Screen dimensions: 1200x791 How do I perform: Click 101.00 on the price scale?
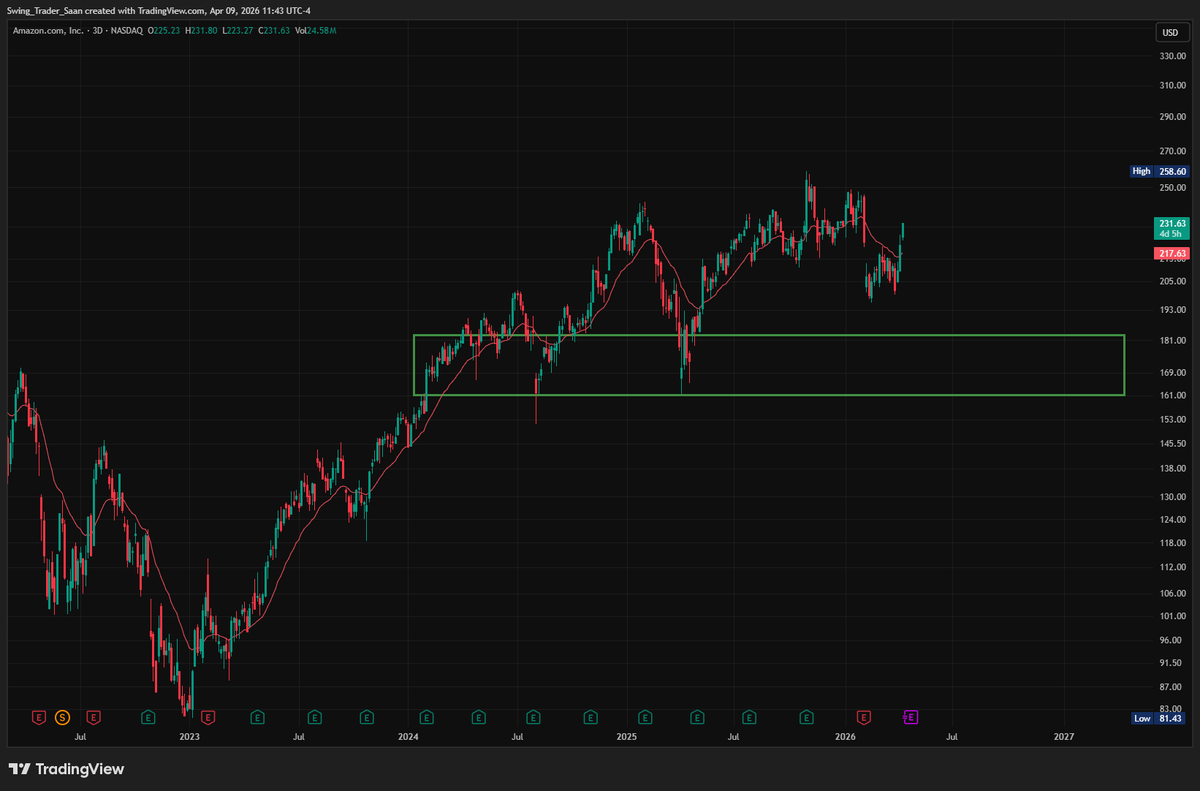coord(1172,616)
